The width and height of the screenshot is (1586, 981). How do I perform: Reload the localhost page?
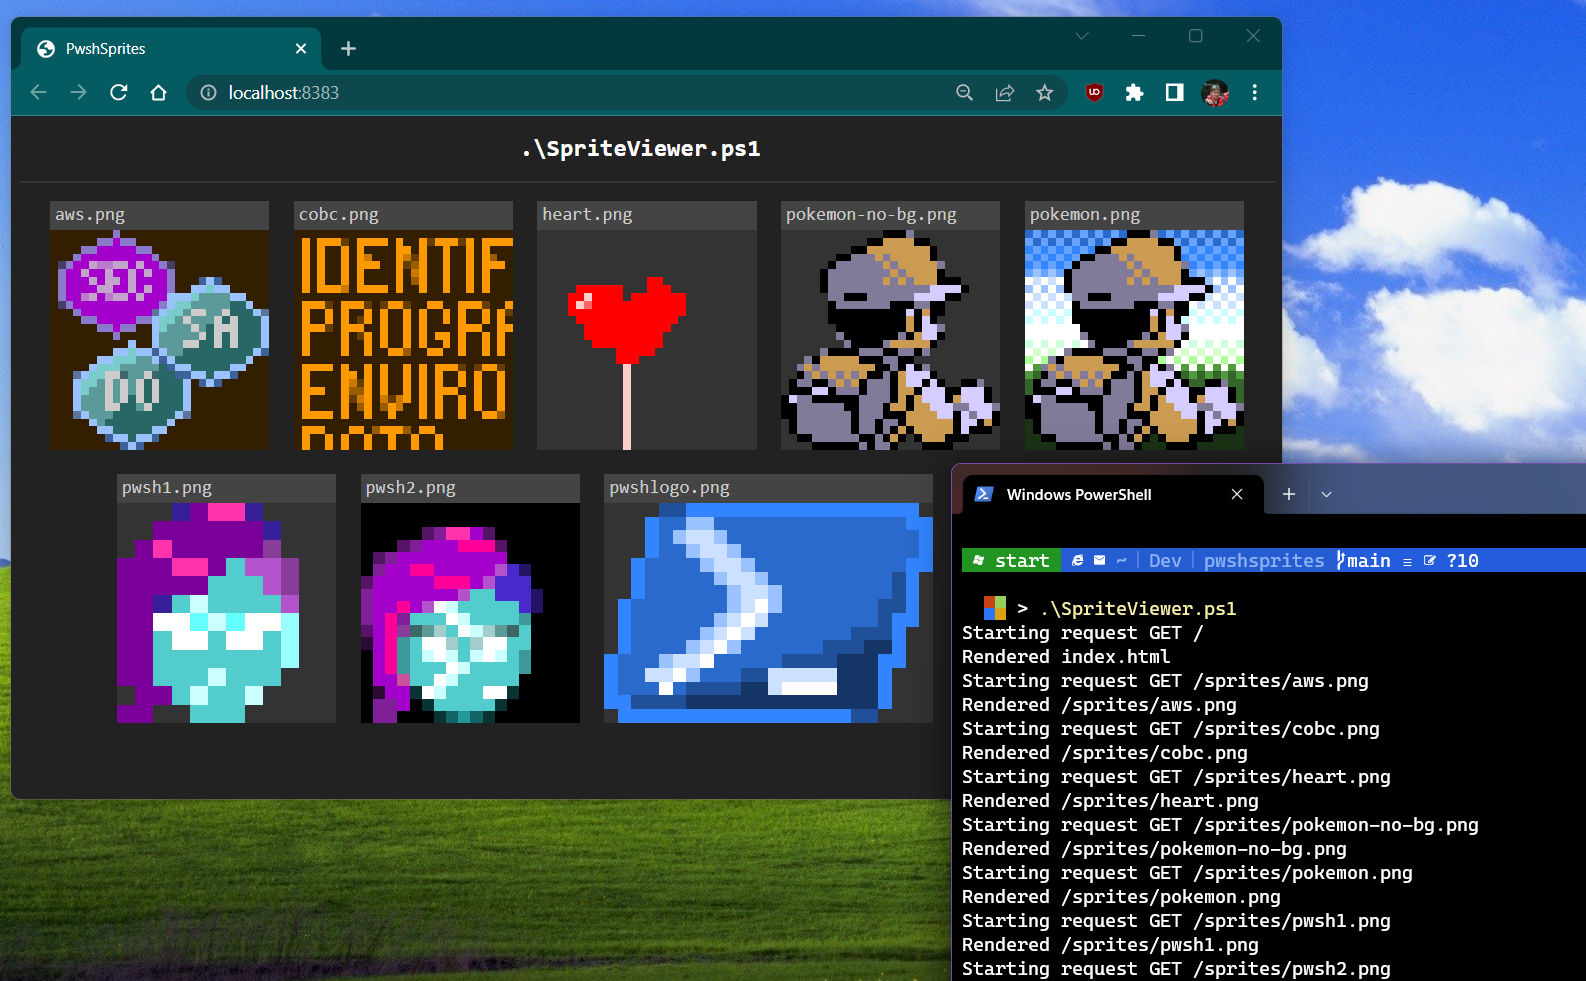pyautogui.click(x=118, y=92)
